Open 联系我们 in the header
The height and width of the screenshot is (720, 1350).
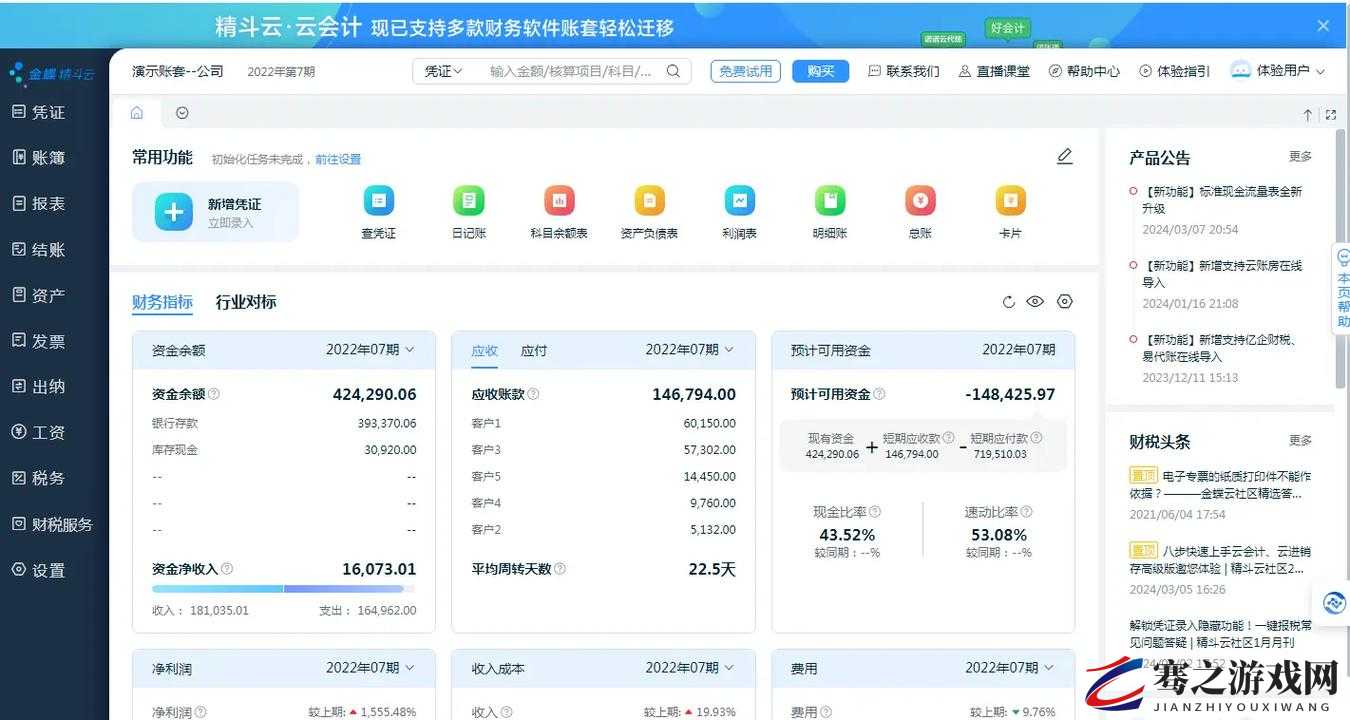pos(904,71)
